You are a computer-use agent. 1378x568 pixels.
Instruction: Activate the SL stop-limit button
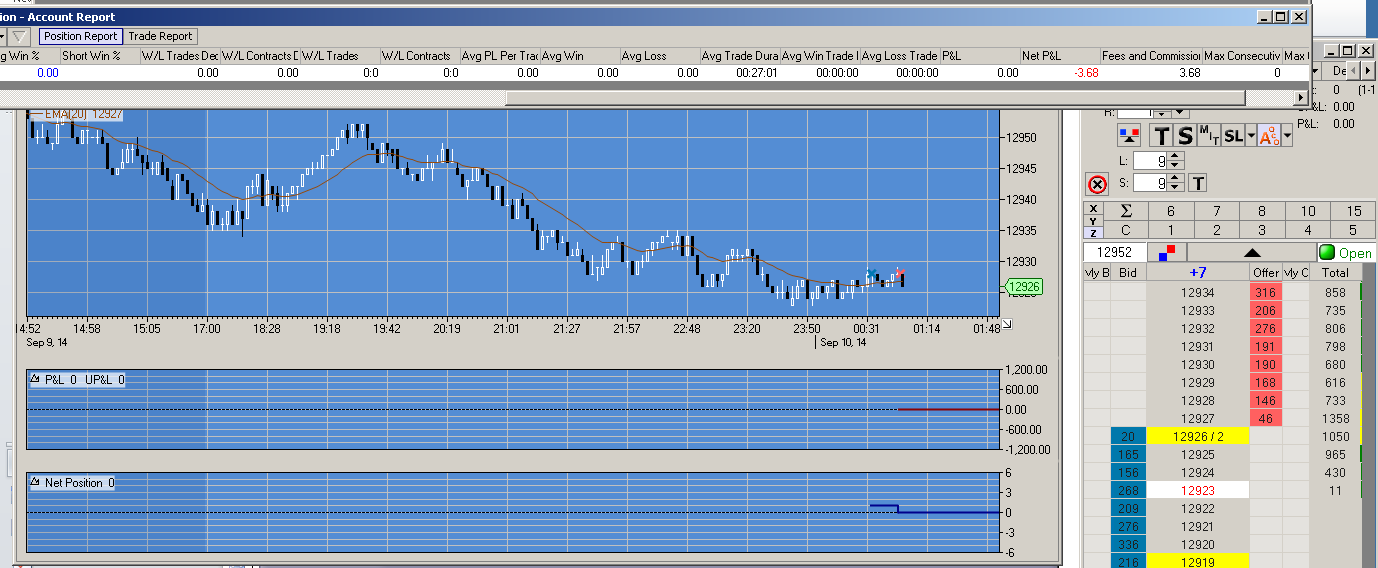click(1233, 136)
